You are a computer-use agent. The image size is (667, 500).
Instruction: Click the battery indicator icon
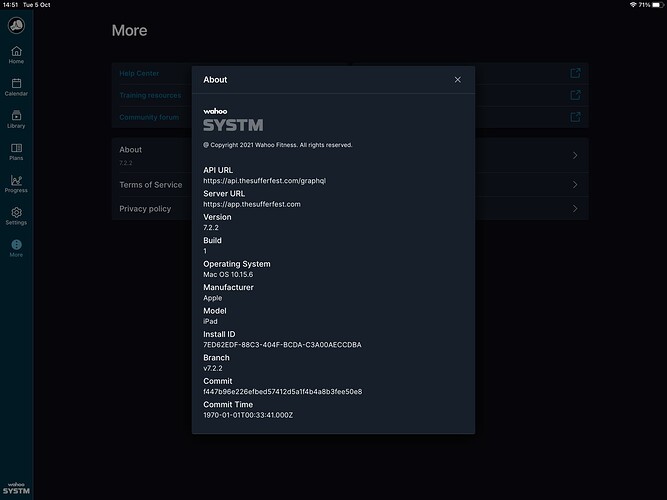pos(658,5)
